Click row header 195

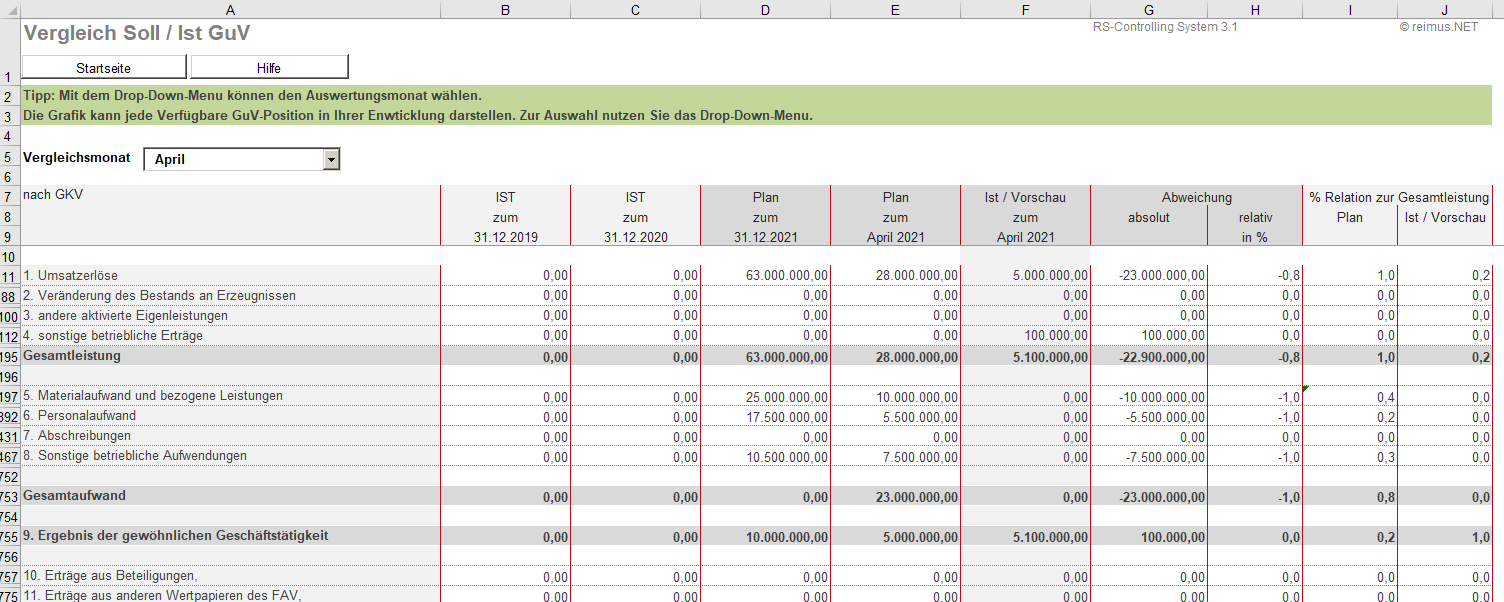[x=10, y=357]
